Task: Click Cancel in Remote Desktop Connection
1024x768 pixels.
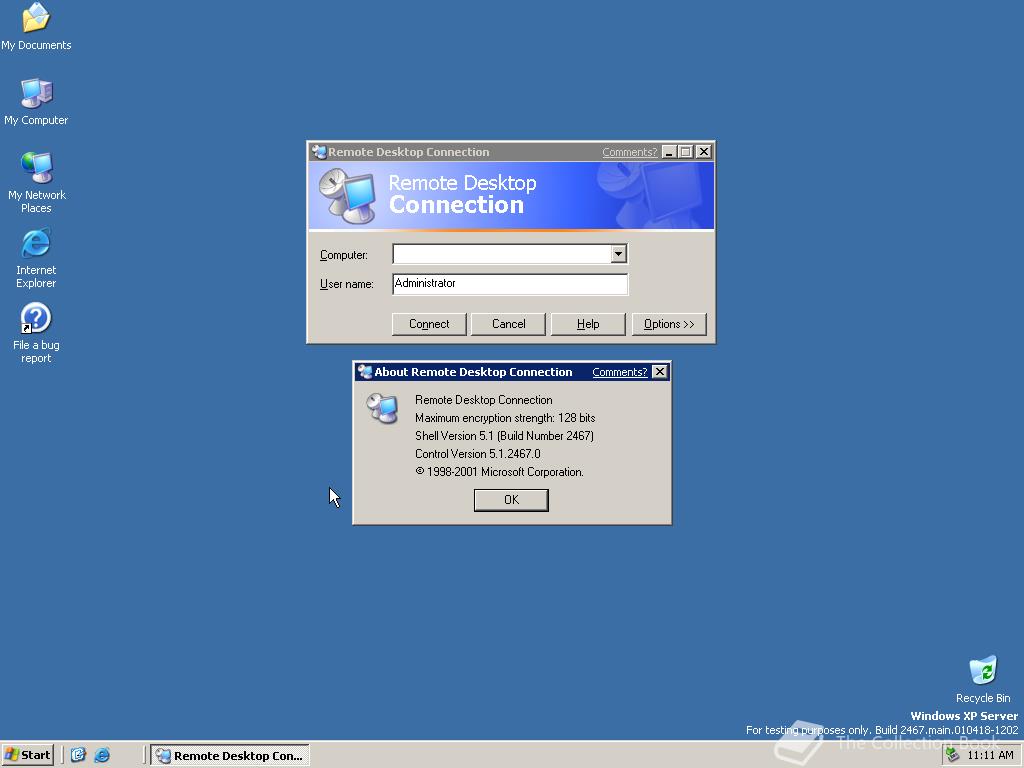Action: (x=508, y=324)
